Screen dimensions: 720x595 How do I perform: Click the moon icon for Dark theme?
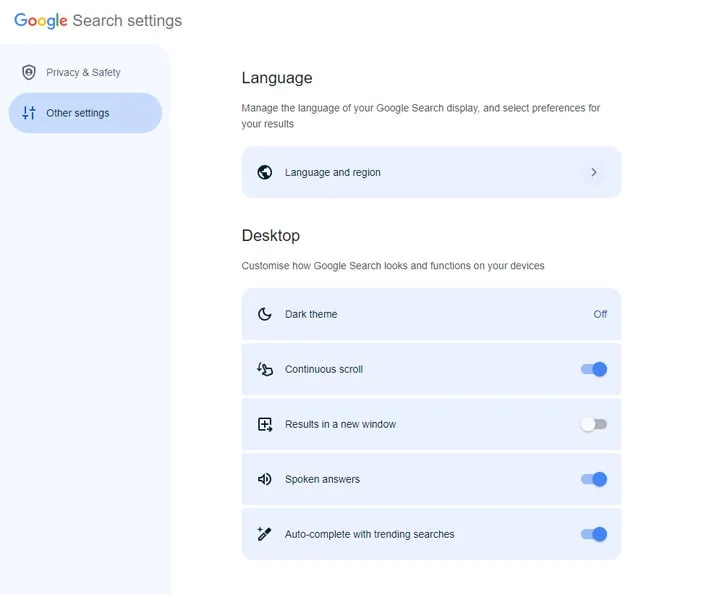coord(265,314)
